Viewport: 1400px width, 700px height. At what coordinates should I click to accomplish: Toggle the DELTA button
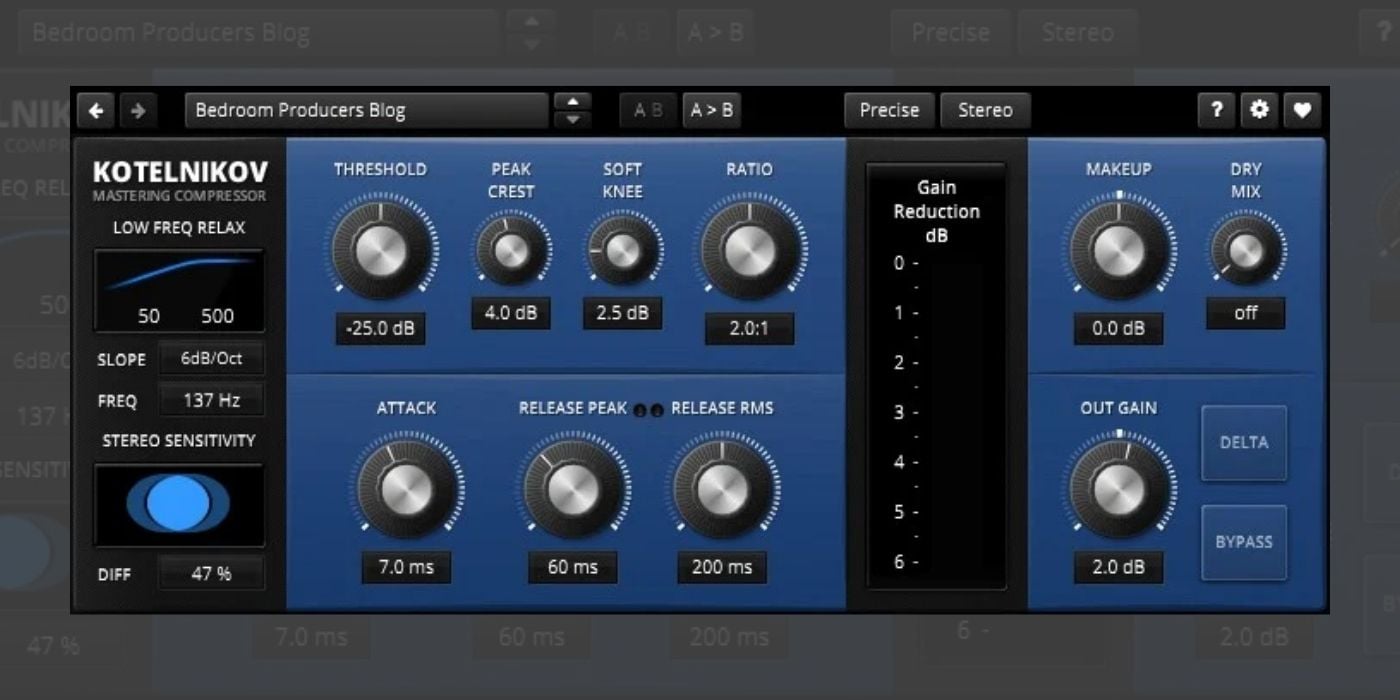1244,443
